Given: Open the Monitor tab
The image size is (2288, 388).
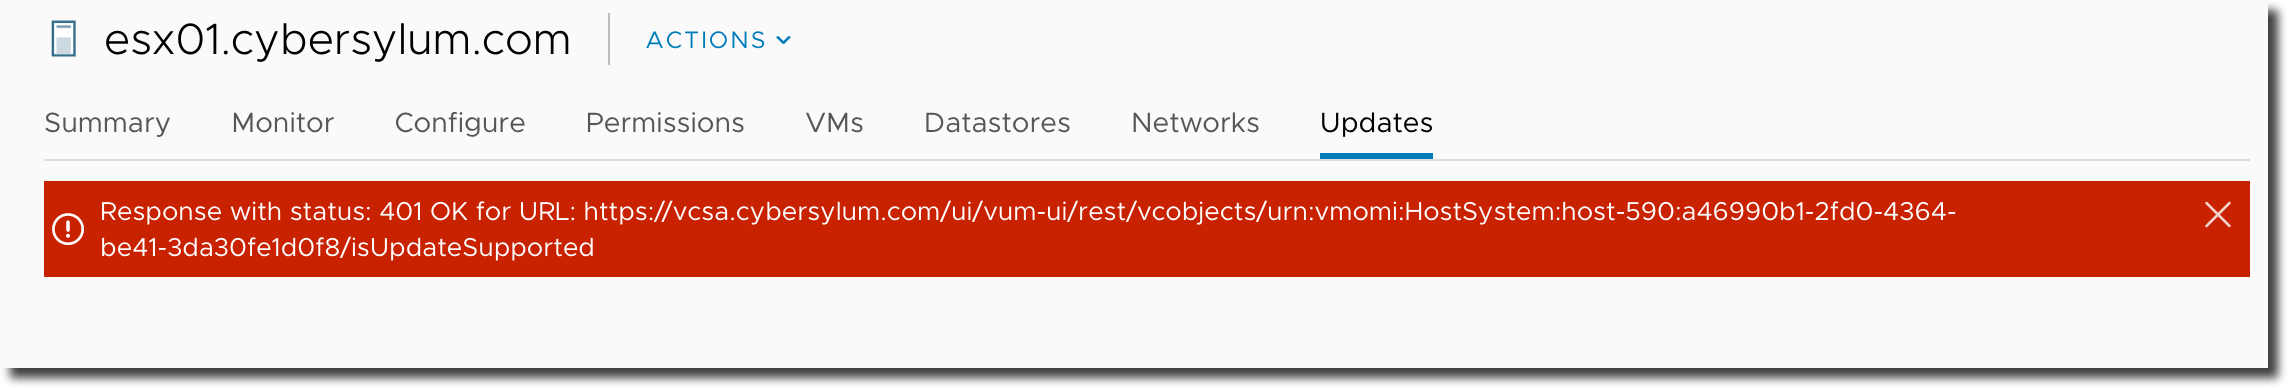Looking at the screenshot, I should [283, 123].
